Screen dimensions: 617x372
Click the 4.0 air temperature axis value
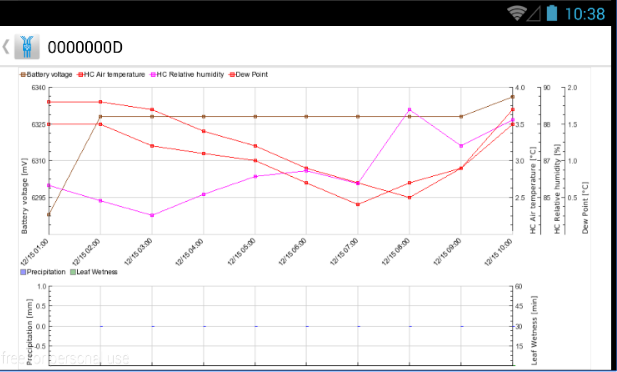click(520, 87)
